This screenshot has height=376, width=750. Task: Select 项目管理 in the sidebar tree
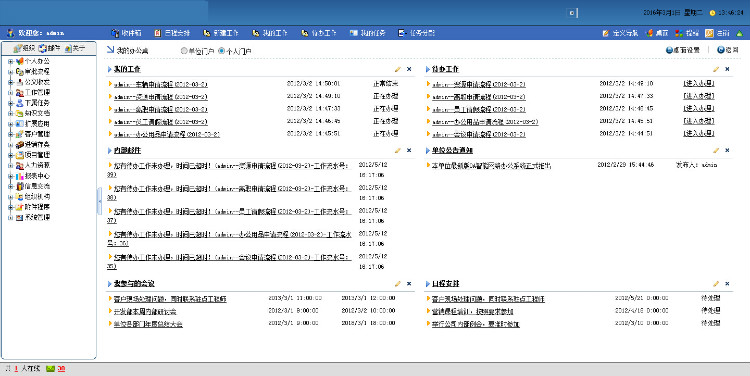coord(37,155)
